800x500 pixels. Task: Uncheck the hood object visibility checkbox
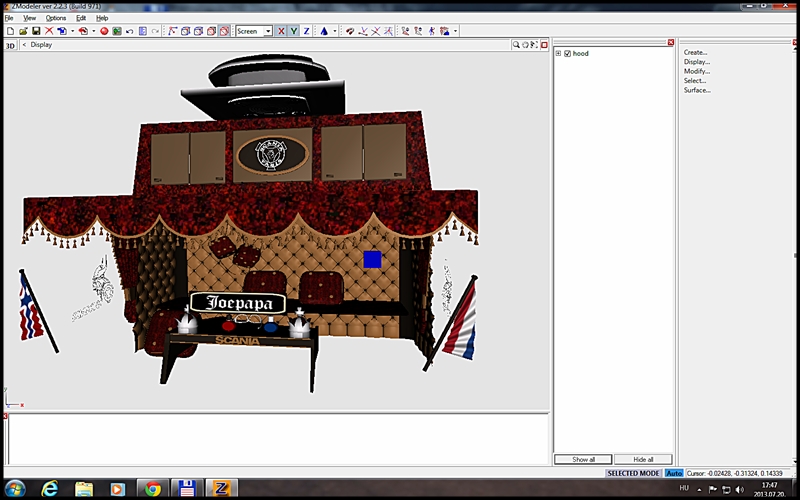coord(567,53)
